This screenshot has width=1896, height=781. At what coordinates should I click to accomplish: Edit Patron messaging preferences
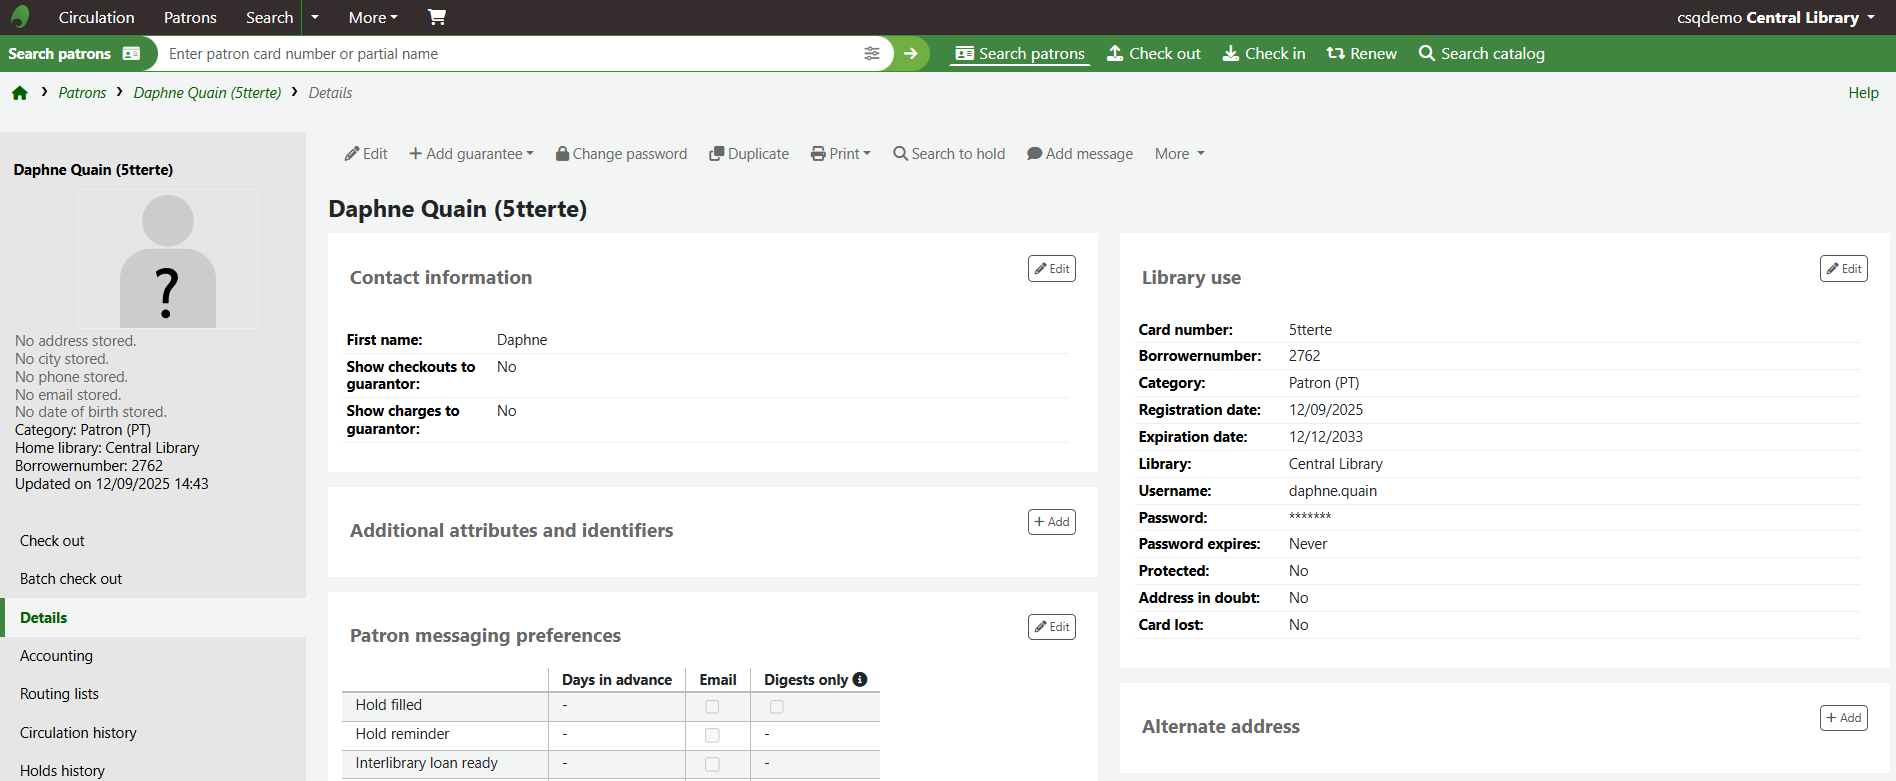point(1052,627)
